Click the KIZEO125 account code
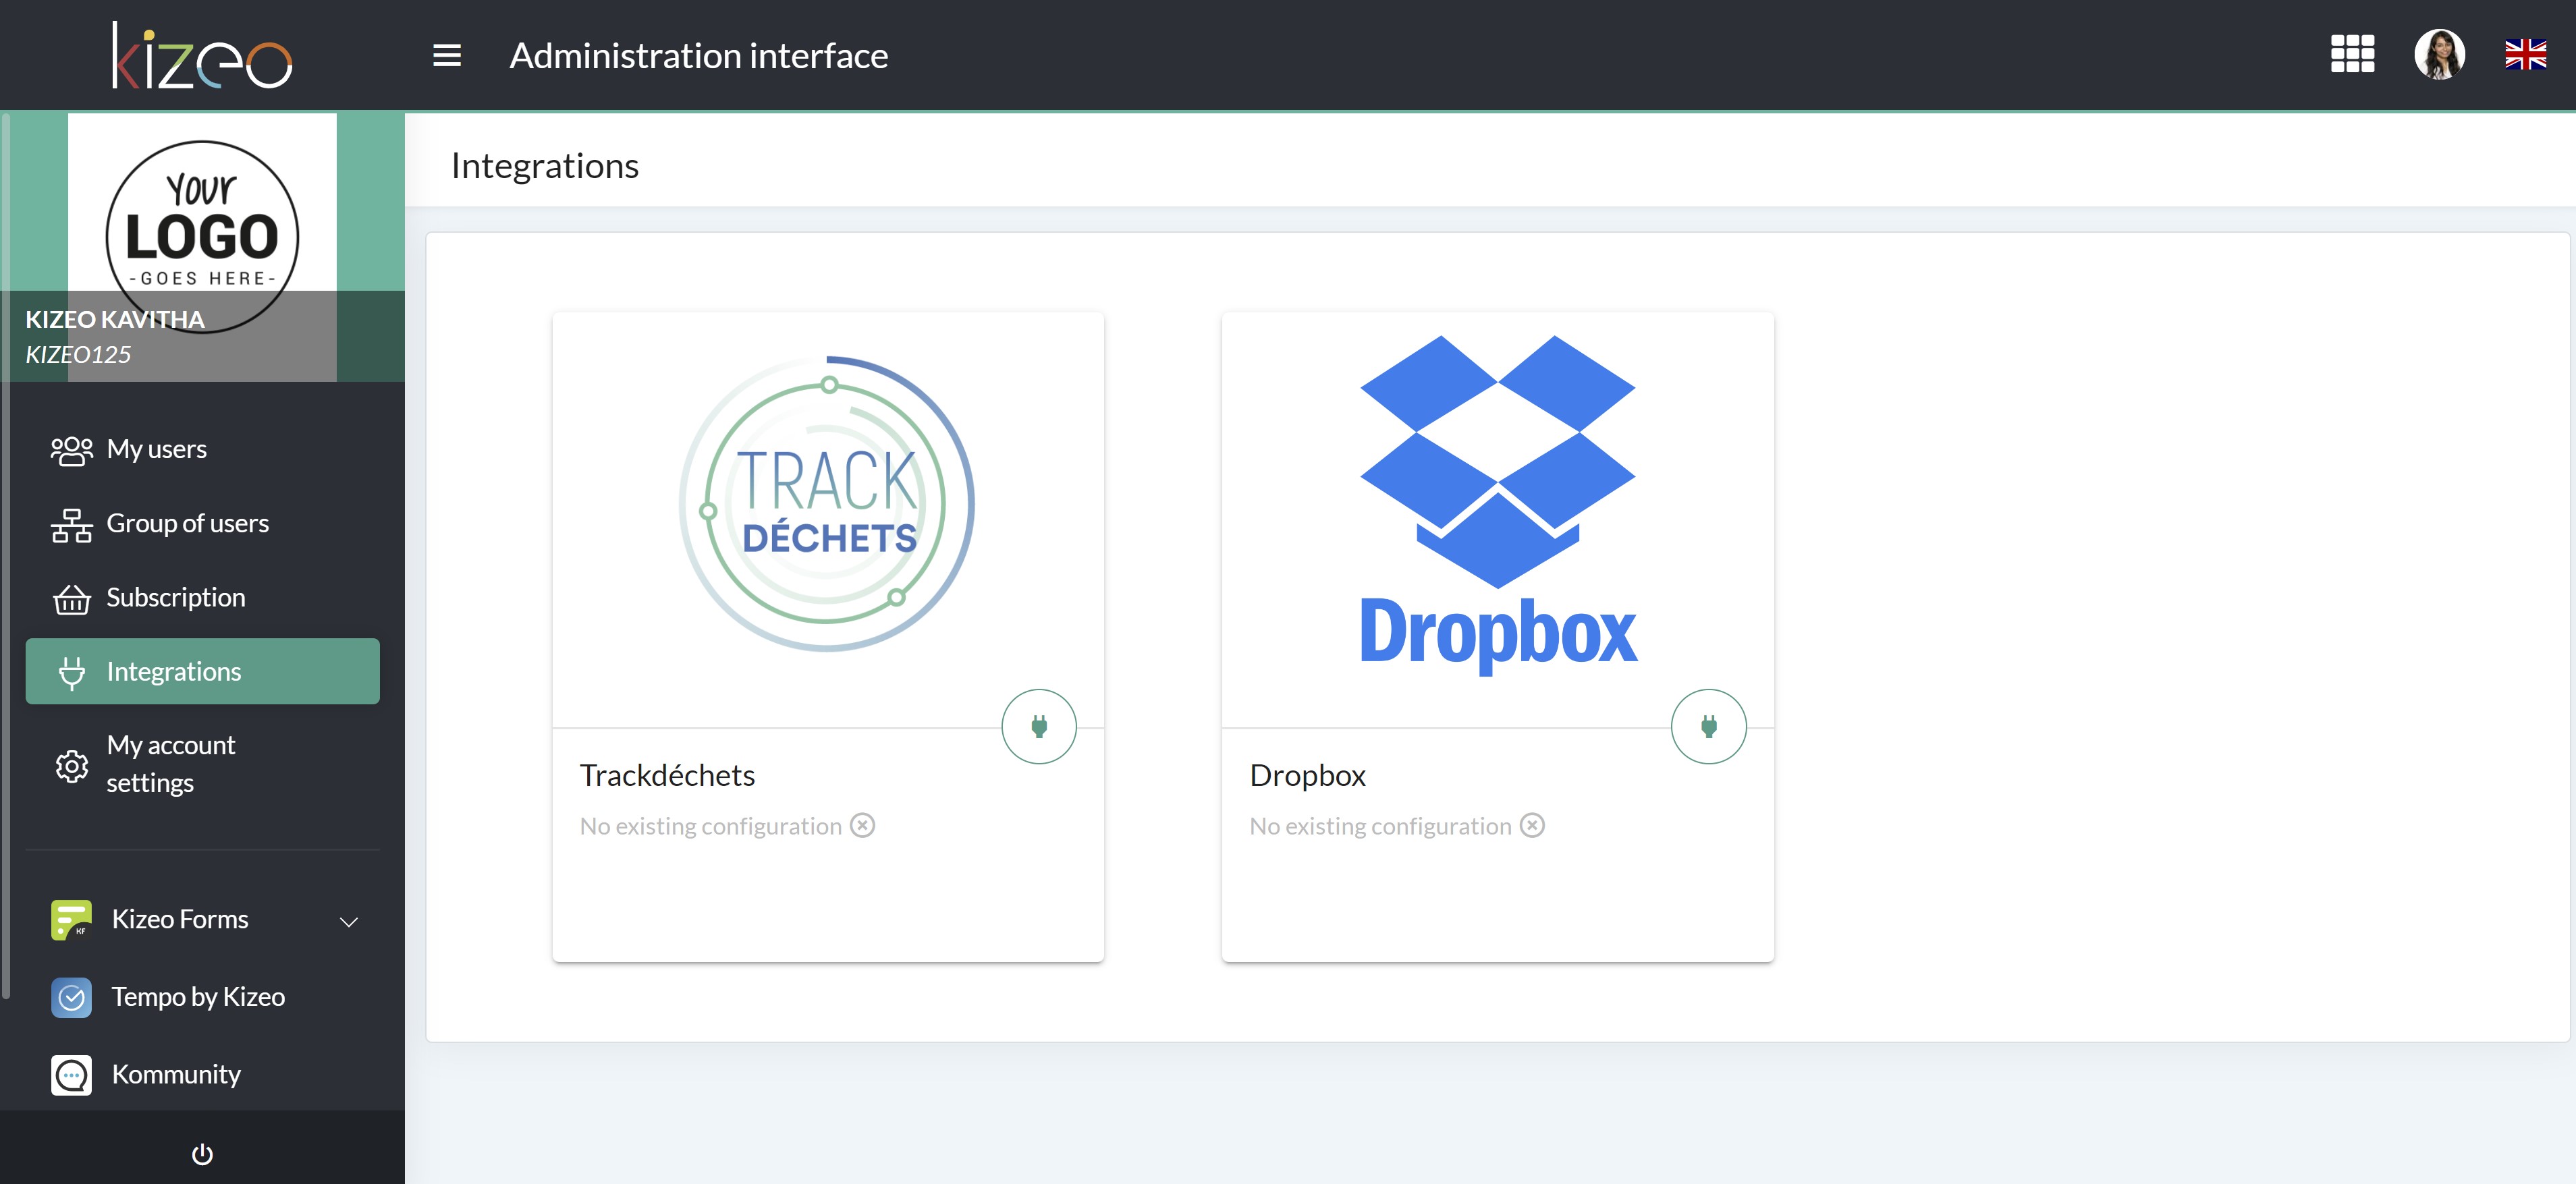 78,354
